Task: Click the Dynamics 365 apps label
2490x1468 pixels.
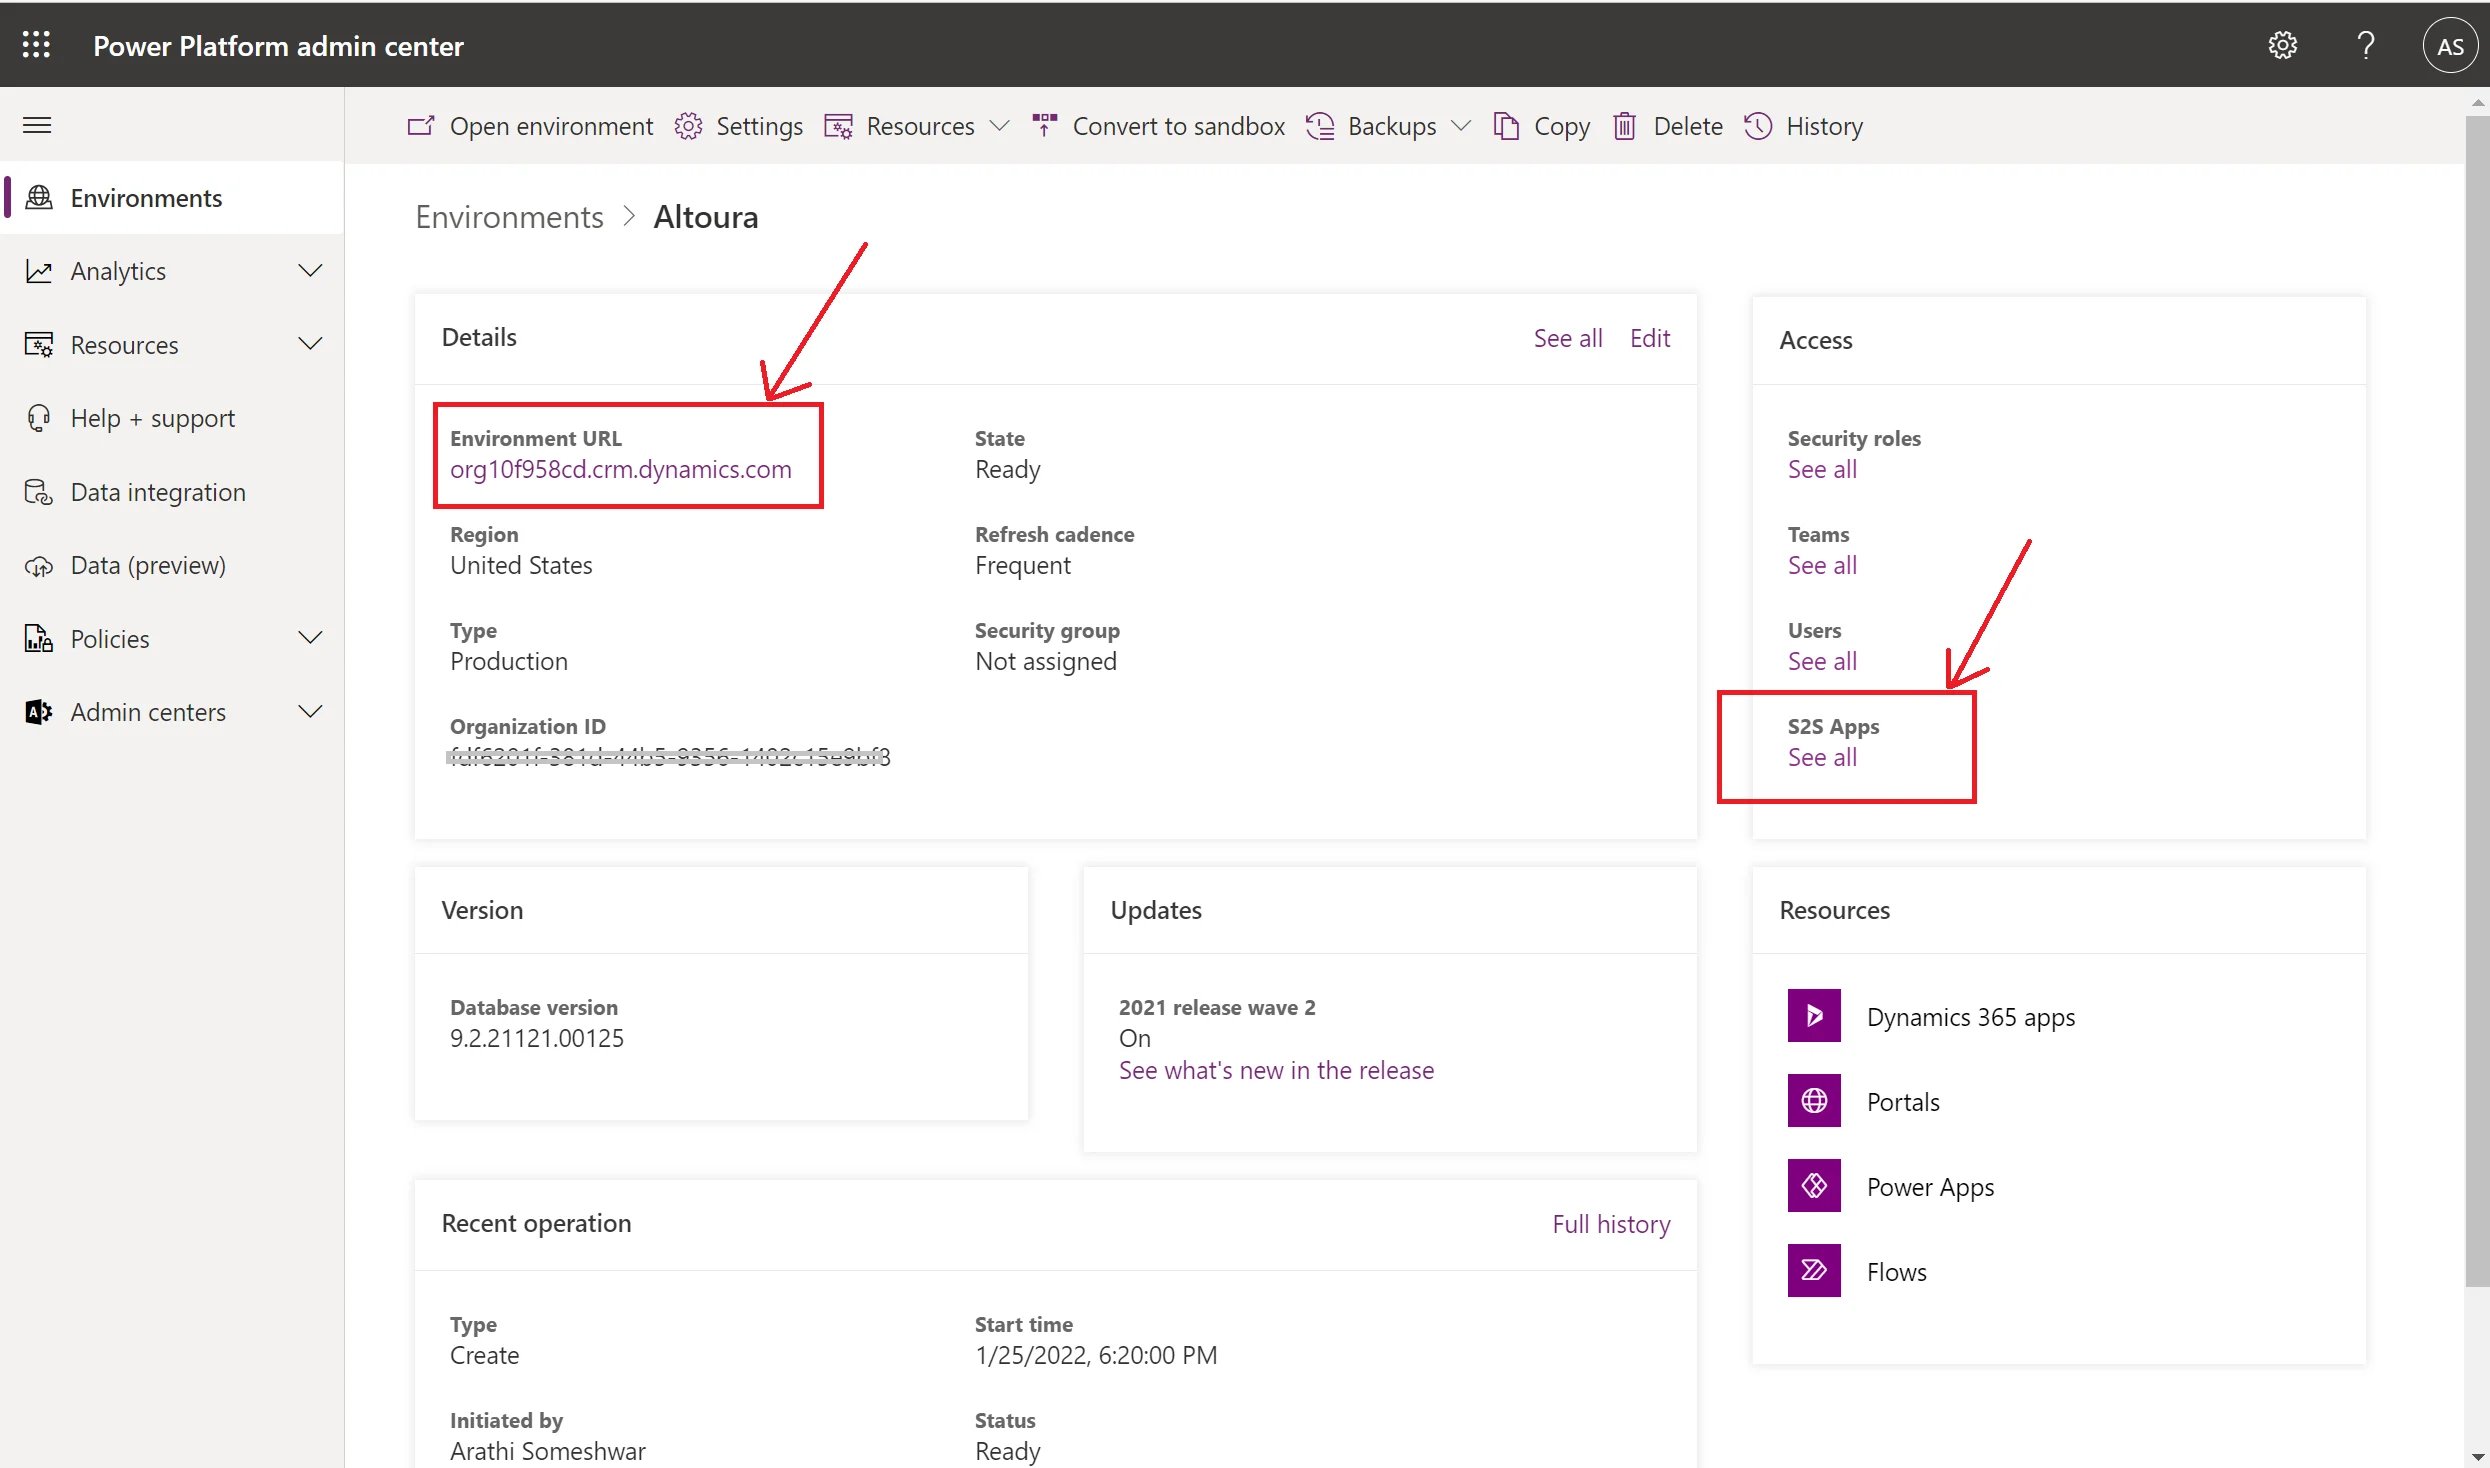Action: (x=1970, y=1017)
